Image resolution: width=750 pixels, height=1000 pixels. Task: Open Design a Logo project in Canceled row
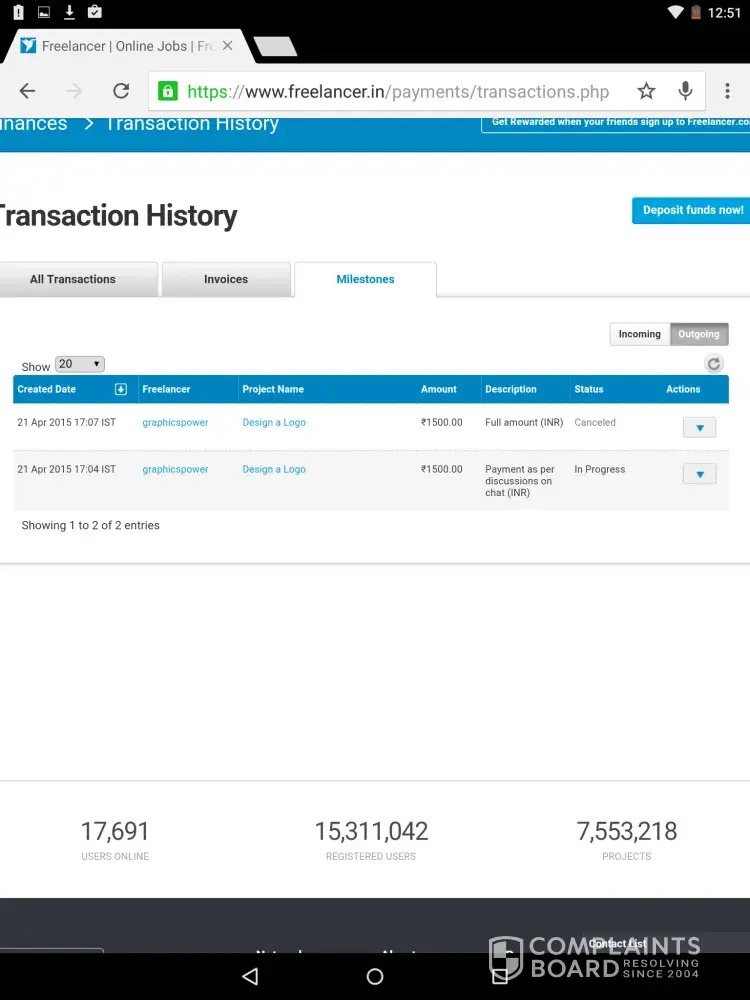point(274,422)
